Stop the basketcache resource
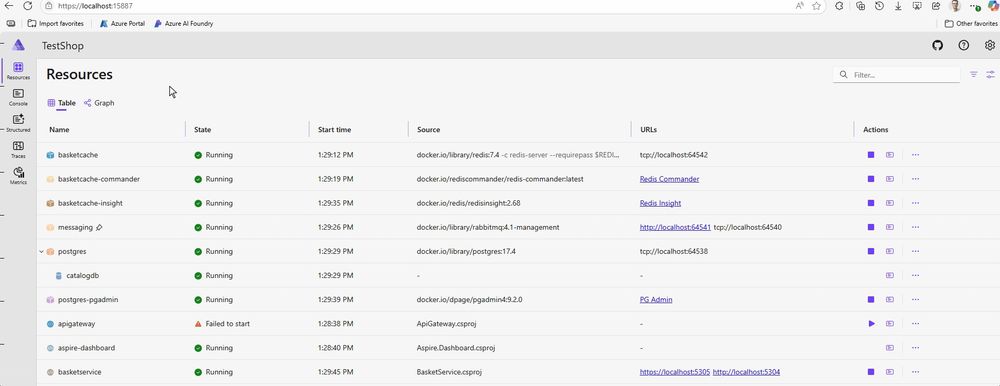 point(871,155)
